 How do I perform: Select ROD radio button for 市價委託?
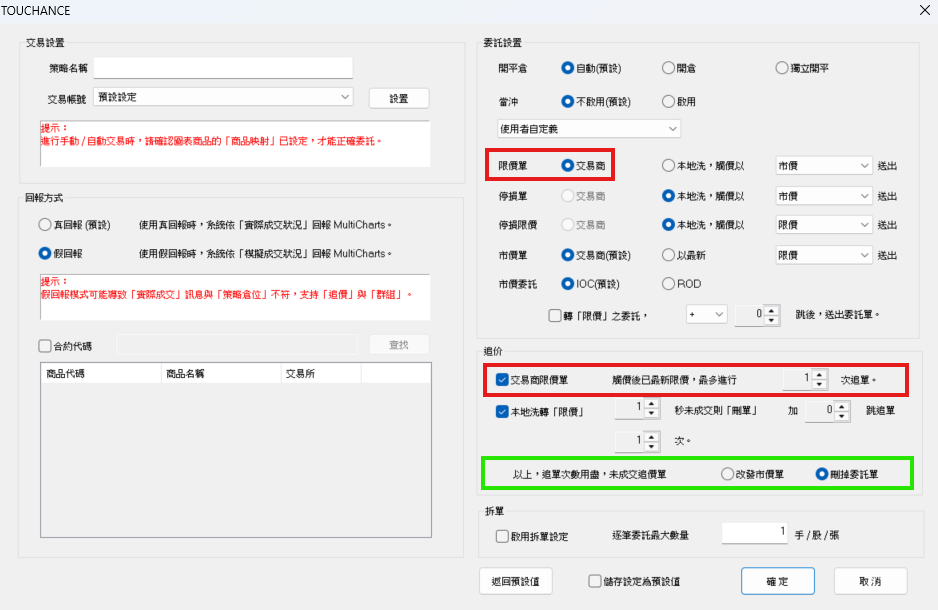tap(668, 284)
